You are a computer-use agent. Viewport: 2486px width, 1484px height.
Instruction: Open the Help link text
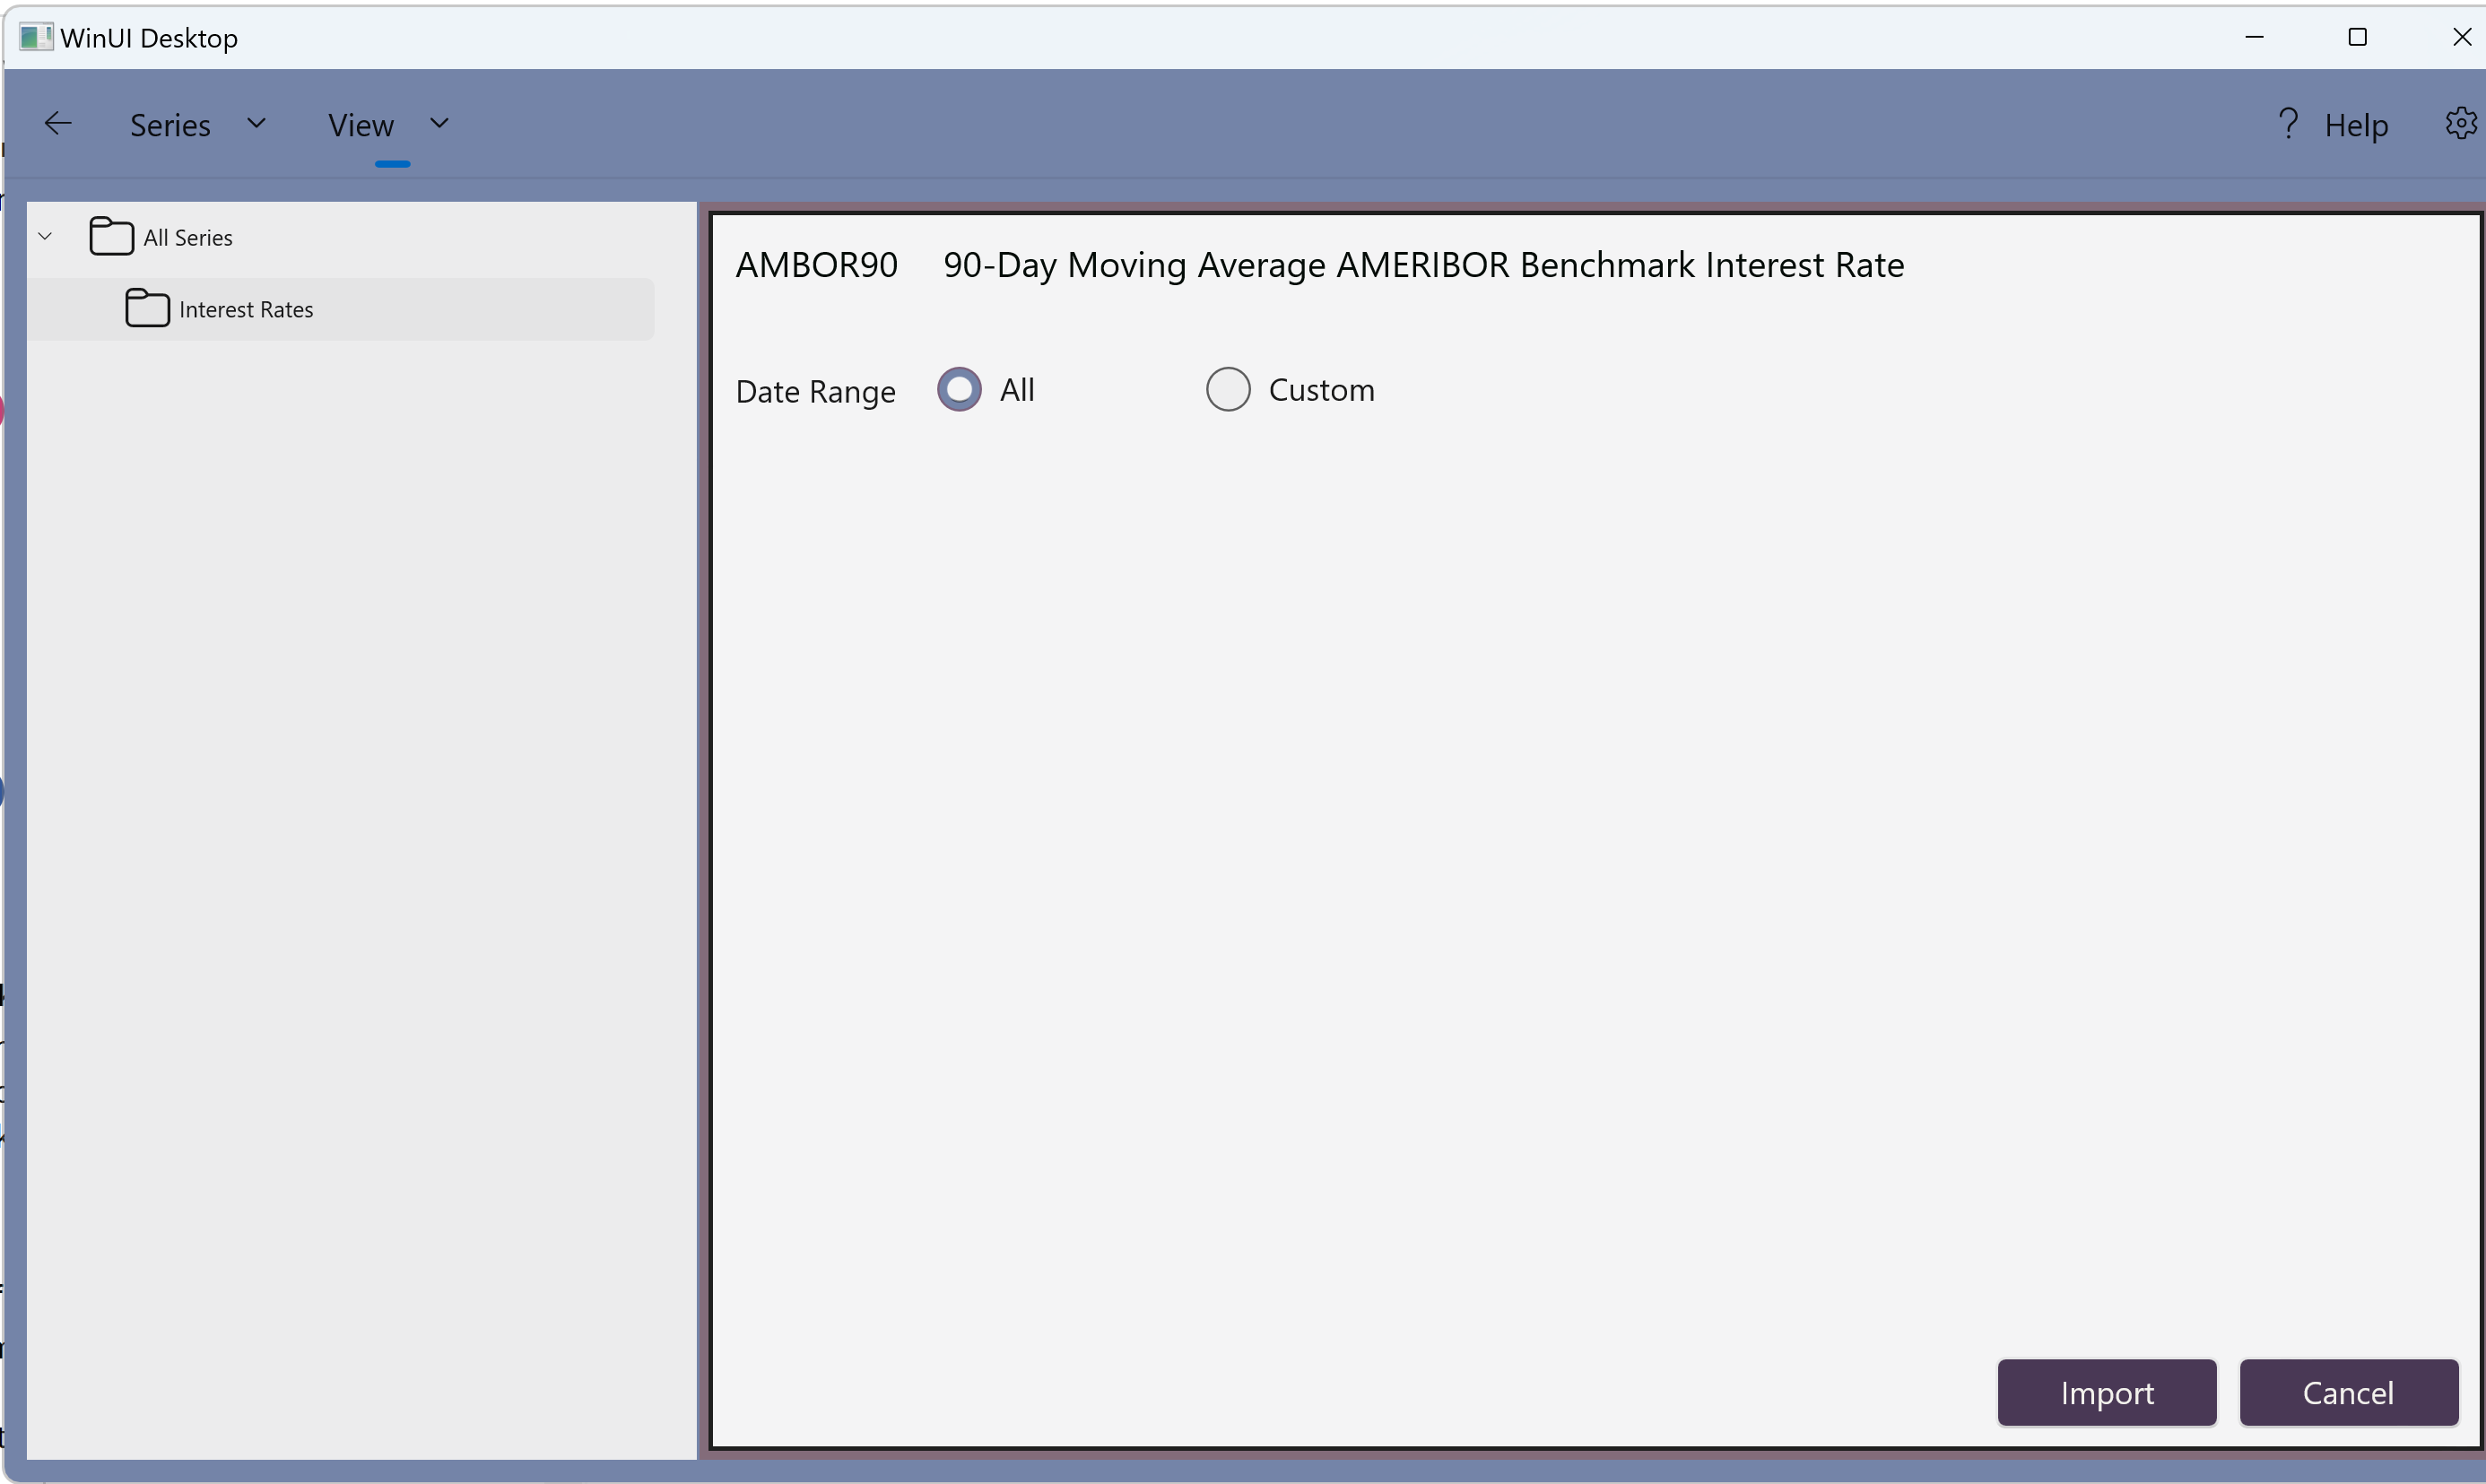tap(2355, 126)
